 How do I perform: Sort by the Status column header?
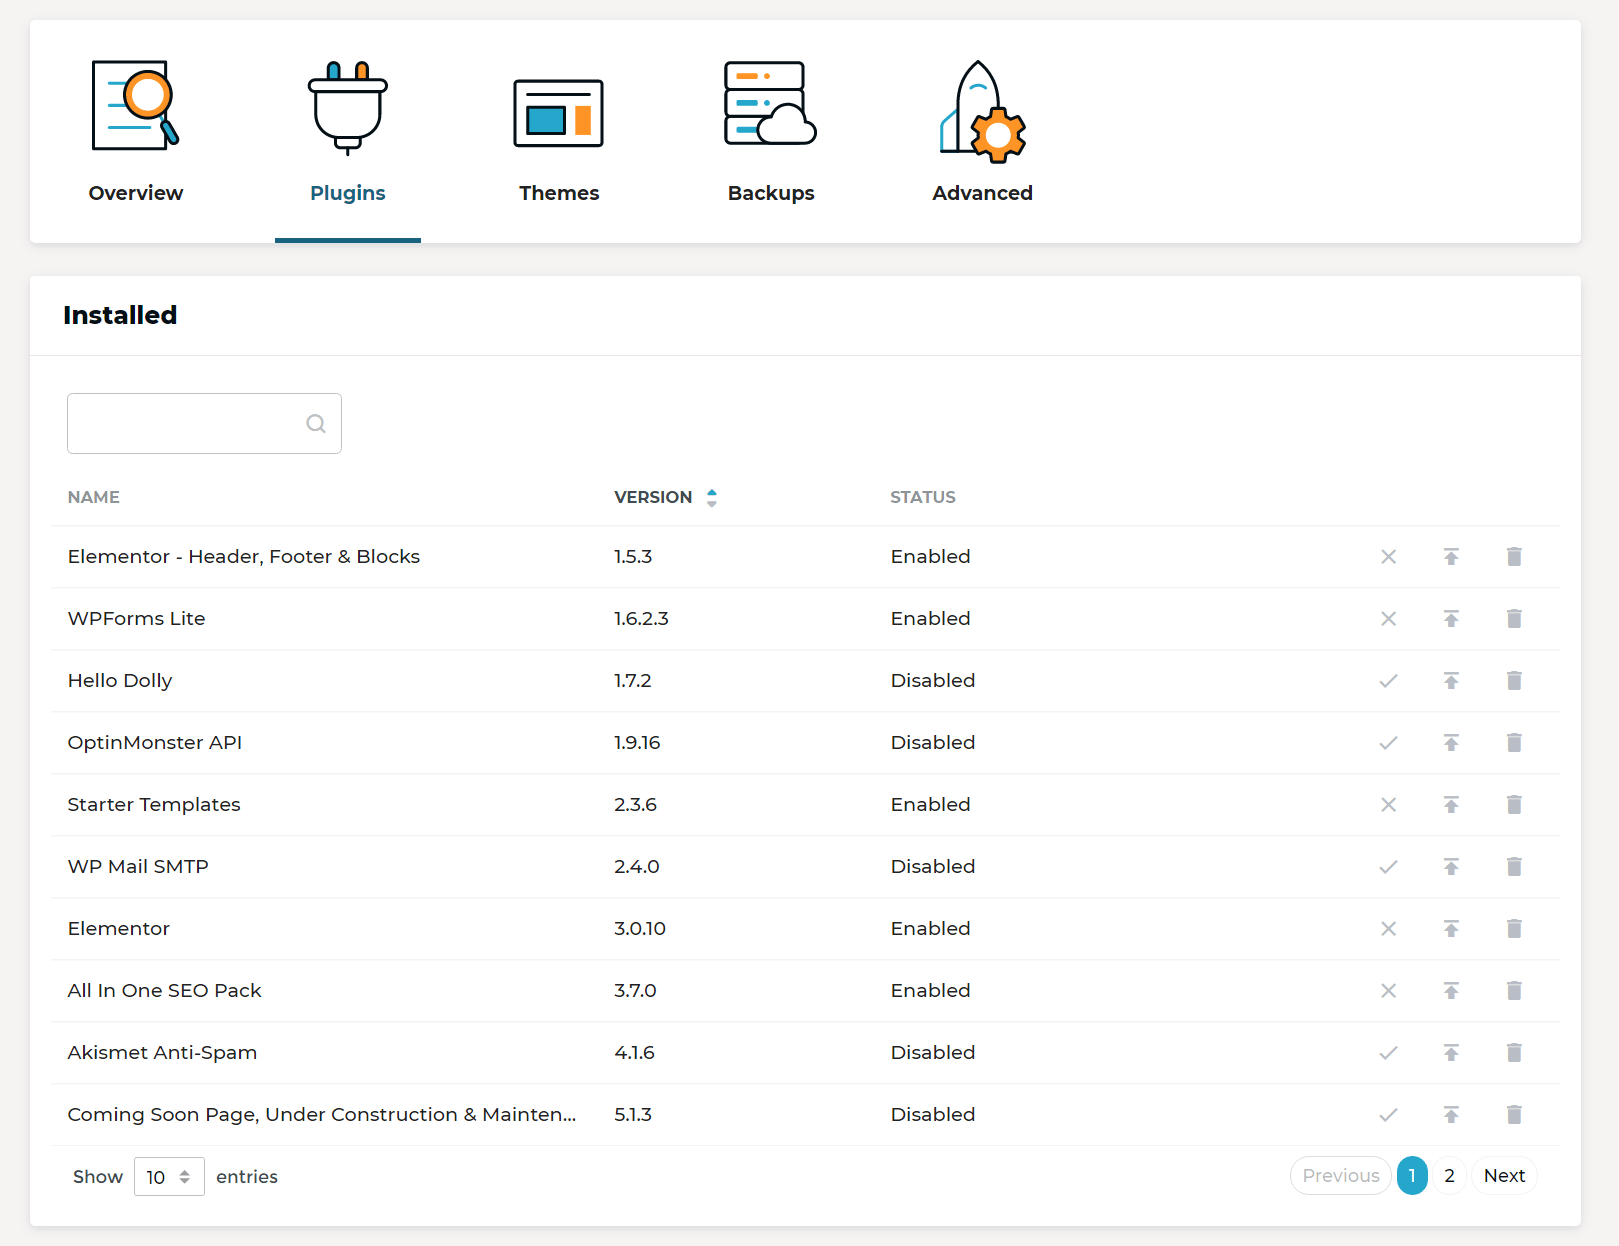[x=923, y=497]
